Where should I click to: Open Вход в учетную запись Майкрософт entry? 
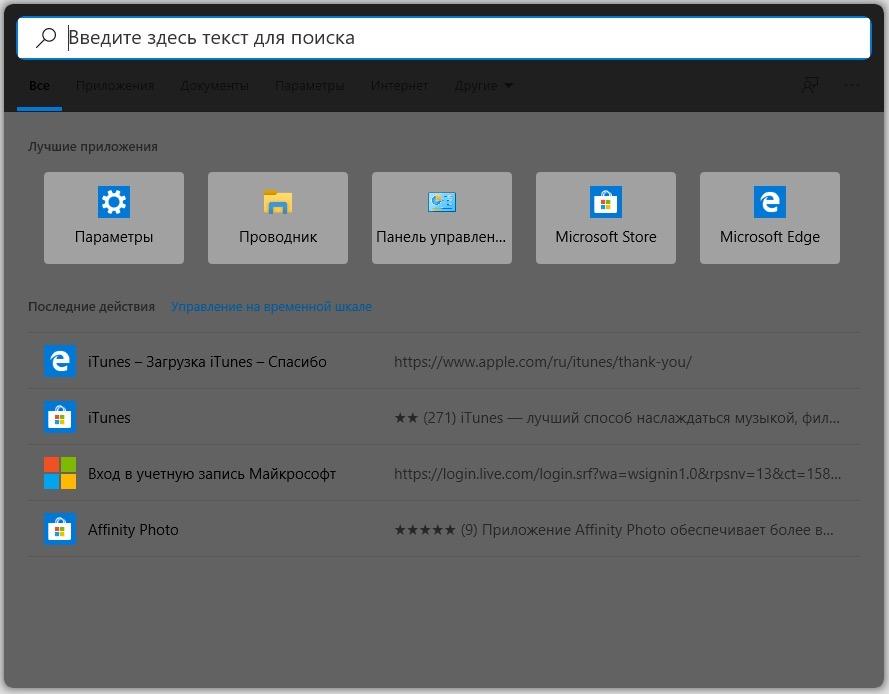(444, 473)
